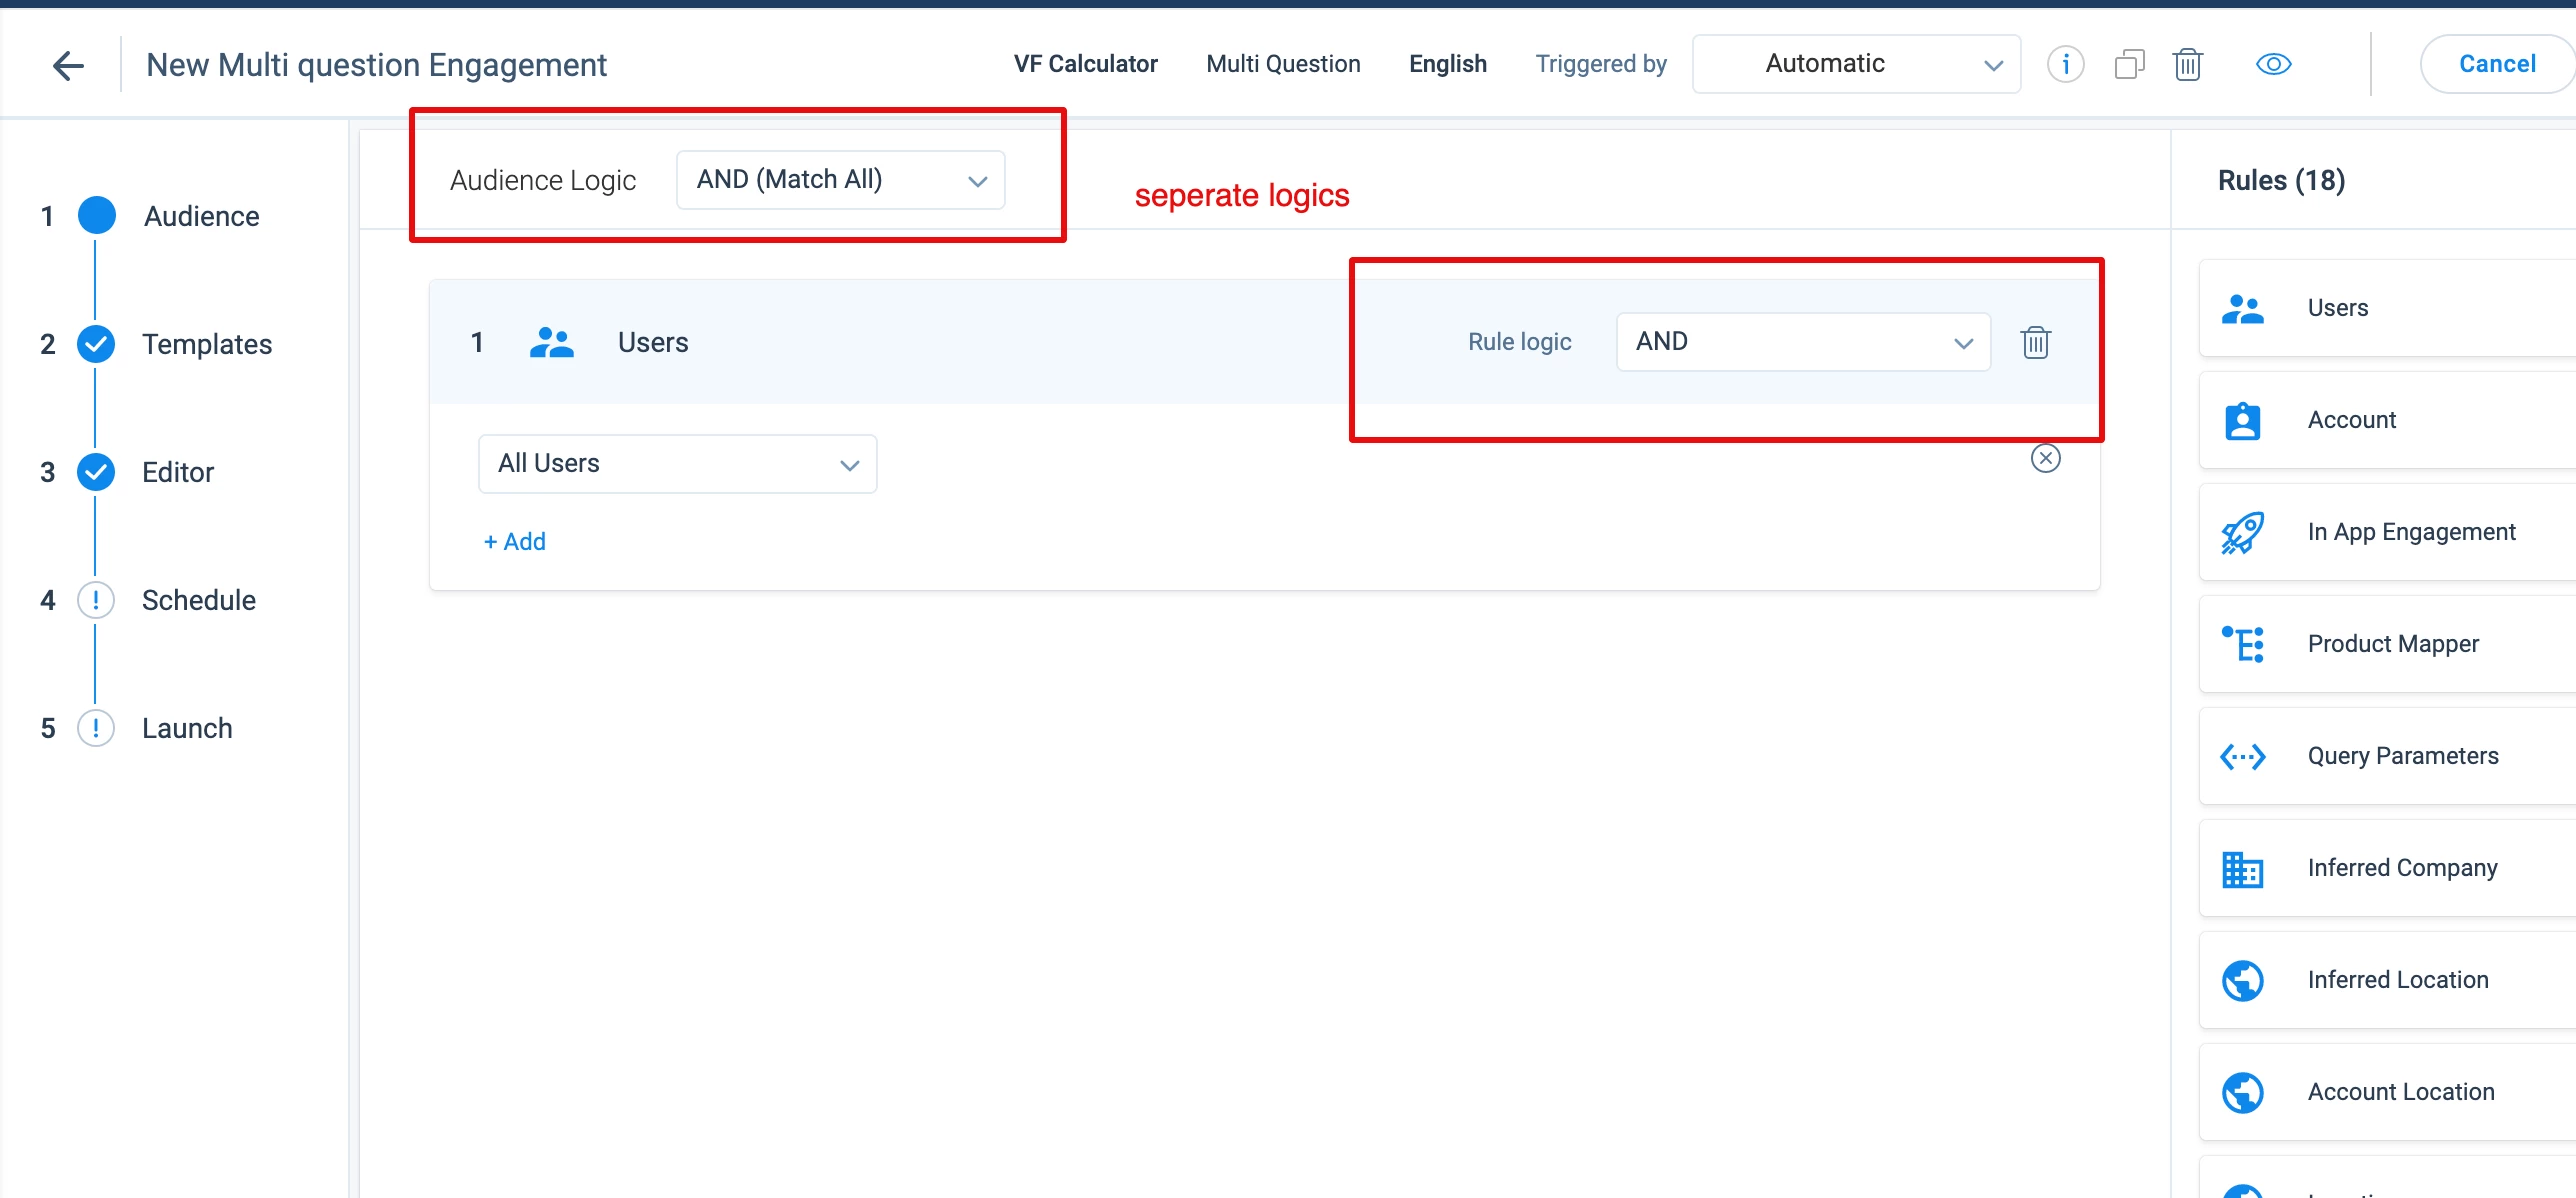Select the Account rule card
Image resolution: width=2576 pixels, height=1198 pixels.
pyautogui.click(x=2351, y=420)
